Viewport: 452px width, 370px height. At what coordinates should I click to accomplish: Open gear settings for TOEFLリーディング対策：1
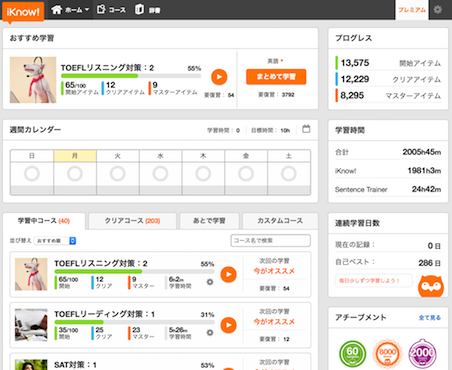coord(210,333)
